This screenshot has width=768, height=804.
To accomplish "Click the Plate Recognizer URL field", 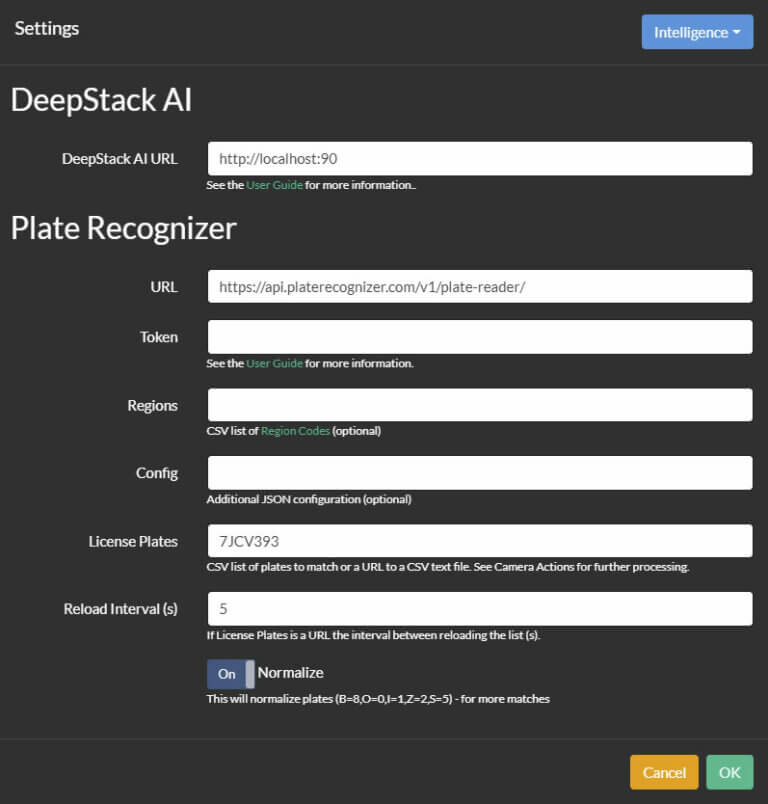I will (480, 287).
